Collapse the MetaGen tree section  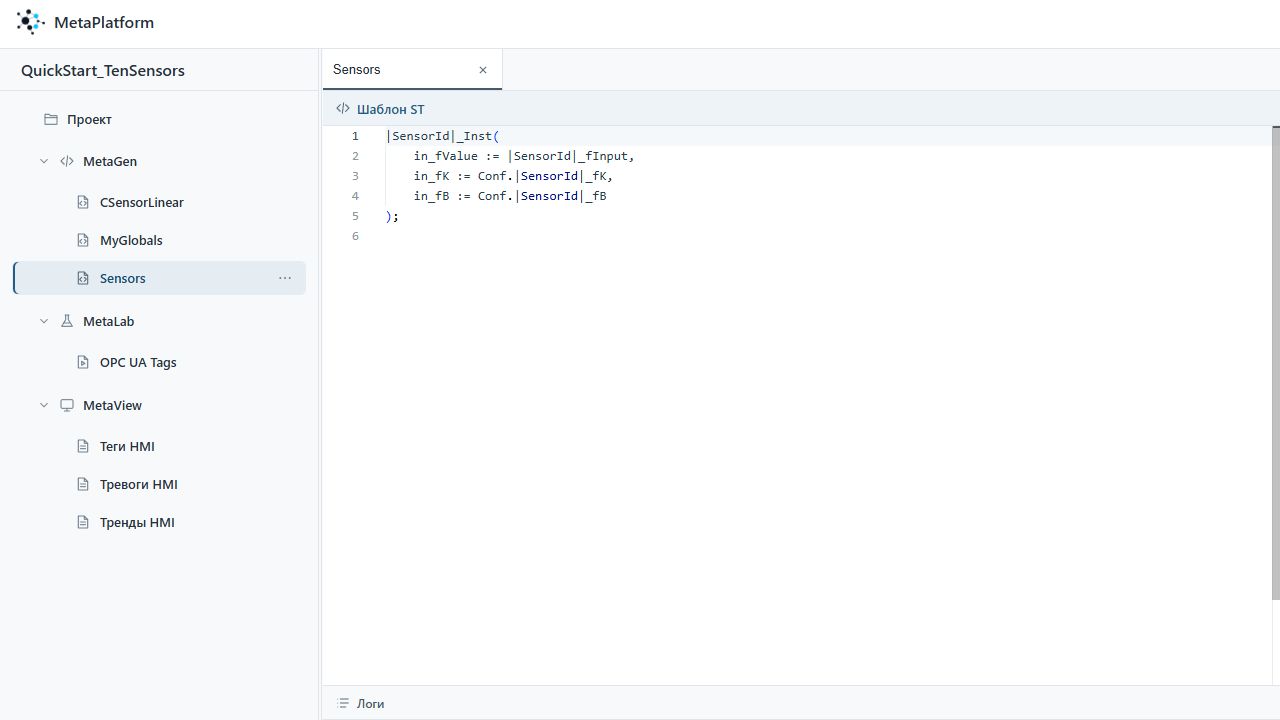tap(44, 161)
